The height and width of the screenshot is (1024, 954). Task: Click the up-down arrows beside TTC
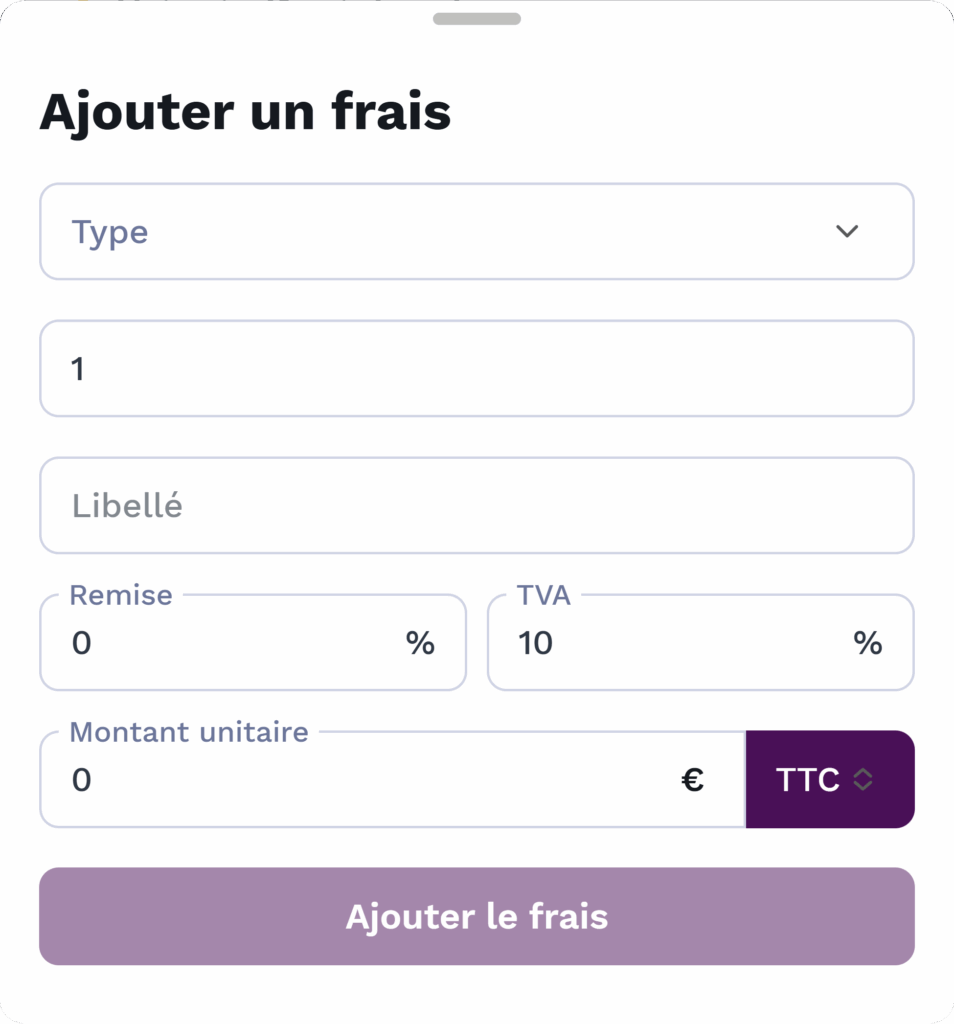click(864, 780)
